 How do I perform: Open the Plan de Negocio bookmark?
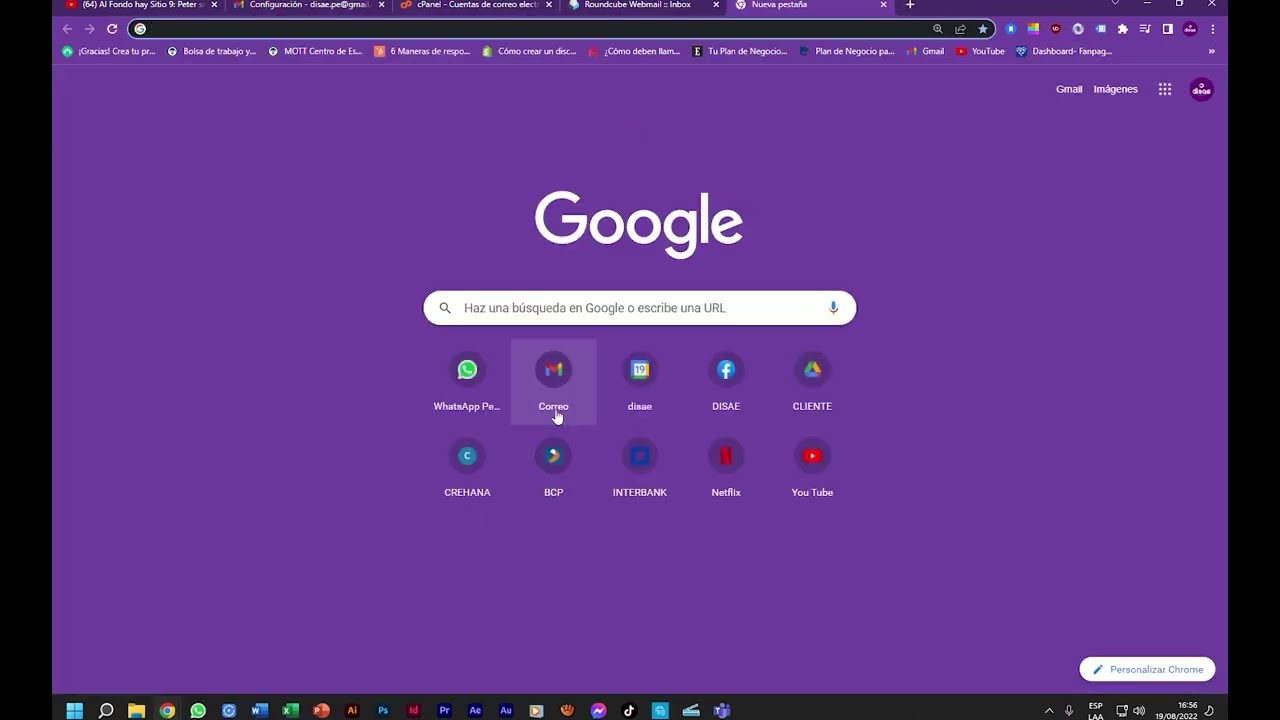pyautogui.click(x=846, y=51)
